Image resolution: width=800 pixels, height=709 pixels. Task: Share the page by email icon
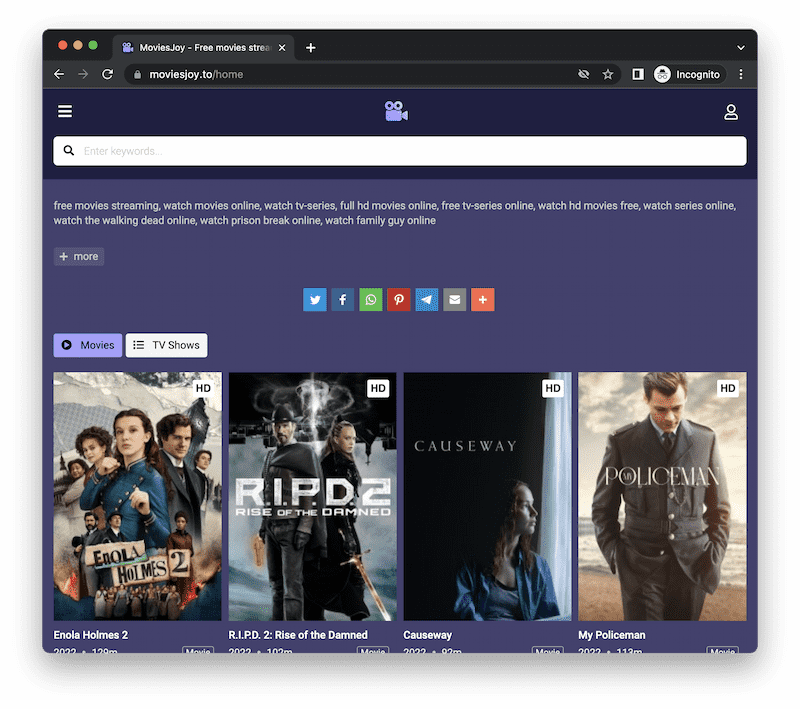pos(455,299)
